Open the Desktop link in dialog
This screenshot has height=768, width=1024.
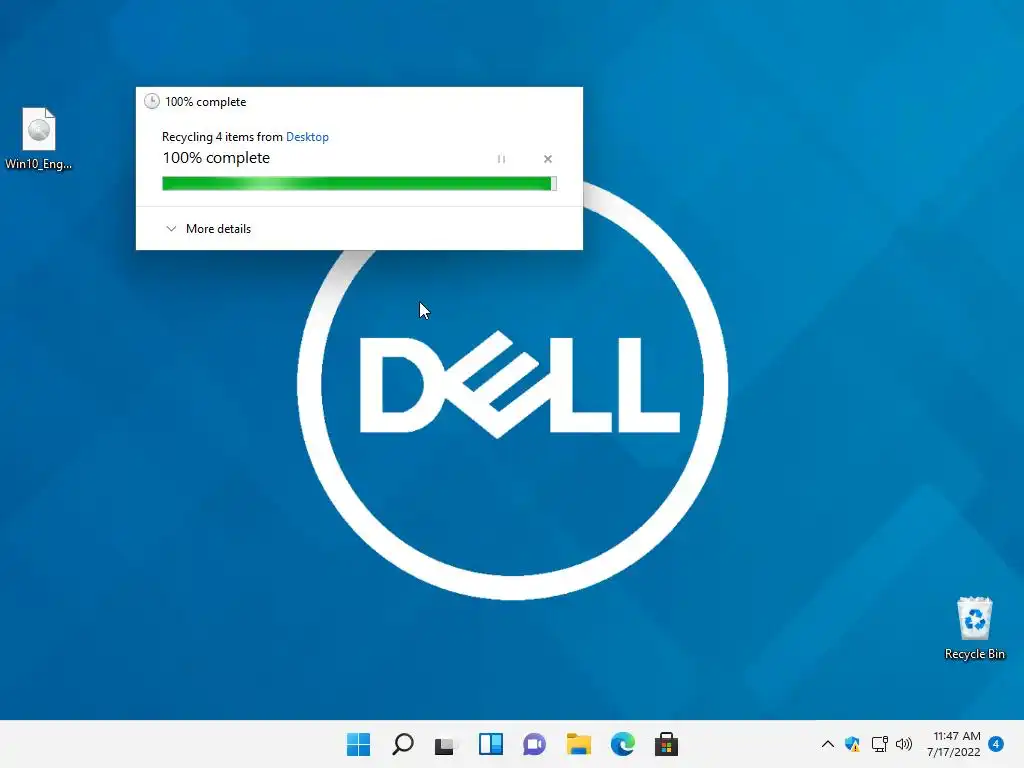(x=307, y=137)
